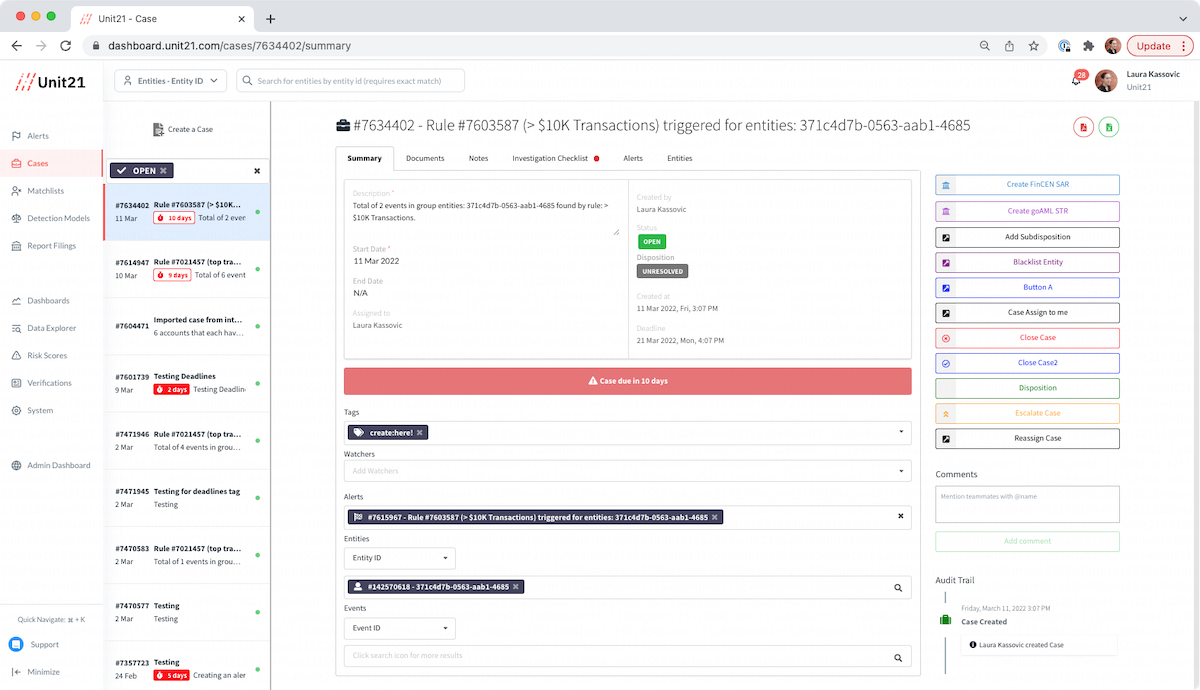Go to Cases in sidebar

click(x=38, y=163)
